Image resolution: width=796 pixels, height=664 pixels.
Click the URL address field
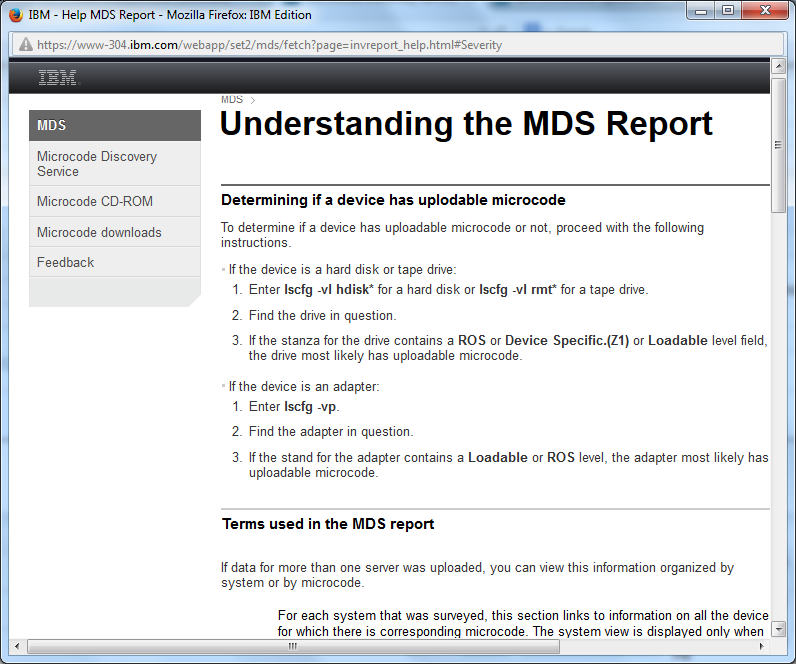[x=400, y=45]
